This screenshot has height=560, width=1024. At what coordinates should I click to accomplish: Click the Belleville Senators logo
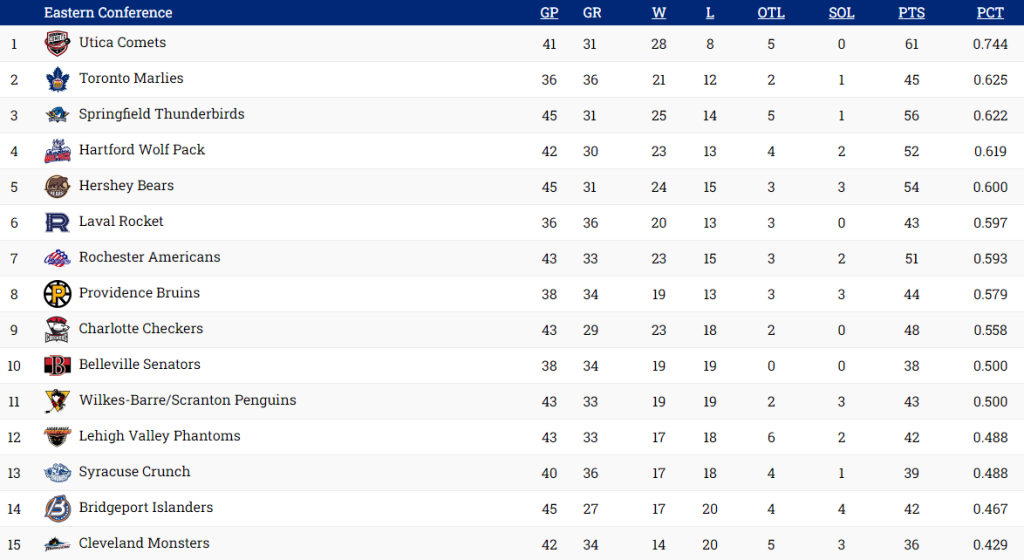tap(57, 365)
